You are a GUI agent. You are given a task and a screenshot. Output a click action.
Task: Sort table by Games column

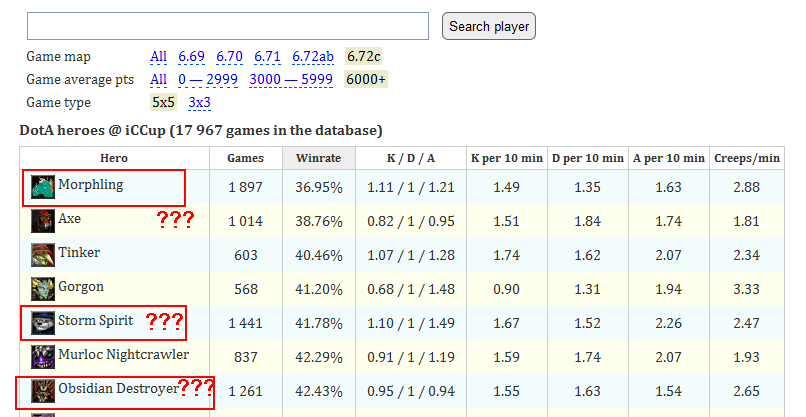point(246,158)
